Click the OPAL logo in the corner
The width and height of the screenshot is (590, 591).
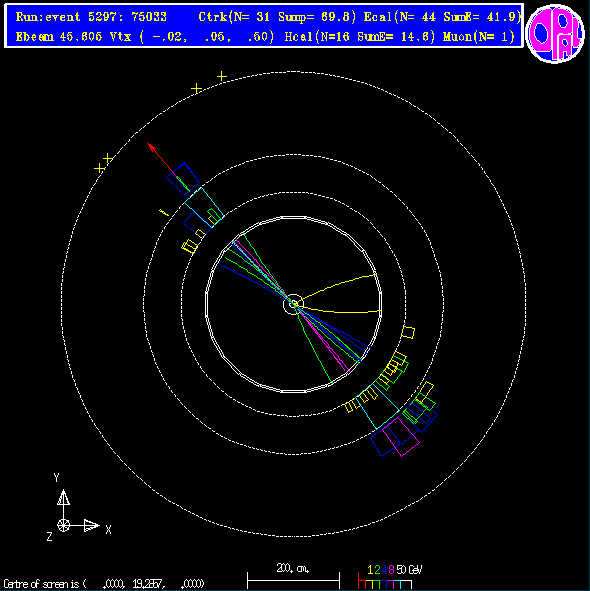555,34
